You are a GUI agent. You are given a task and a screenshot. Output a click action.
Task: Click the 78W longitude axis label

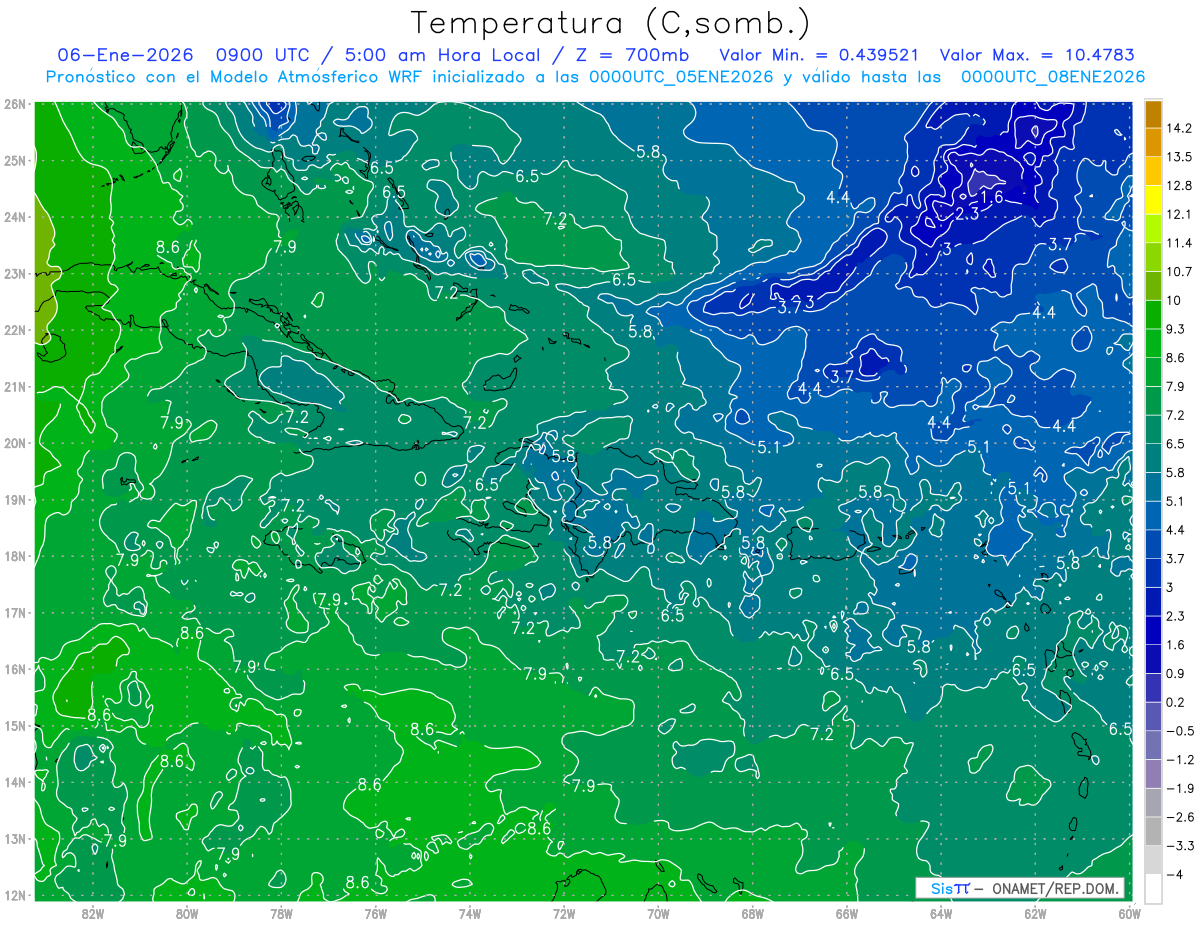coord(281,913)
